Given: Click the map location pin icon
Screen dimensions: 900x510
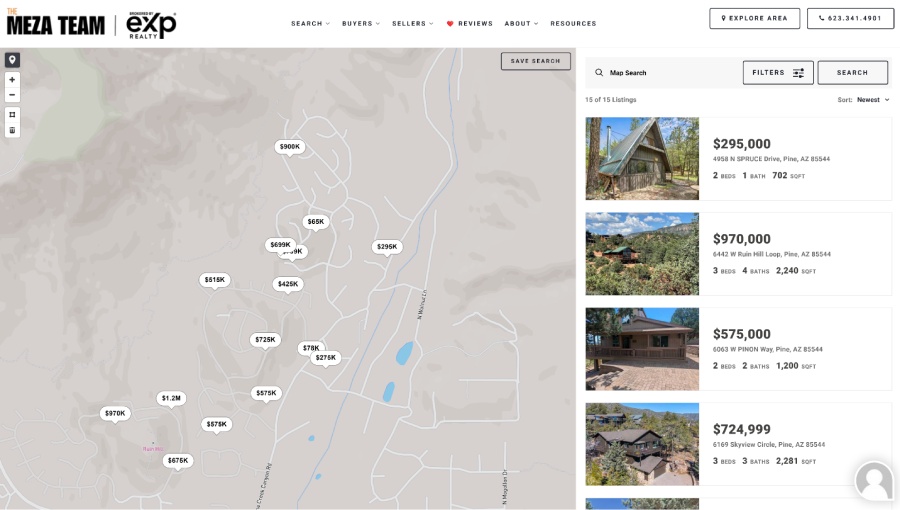Looking at the screenshot, I should click(x=12, y=60).
